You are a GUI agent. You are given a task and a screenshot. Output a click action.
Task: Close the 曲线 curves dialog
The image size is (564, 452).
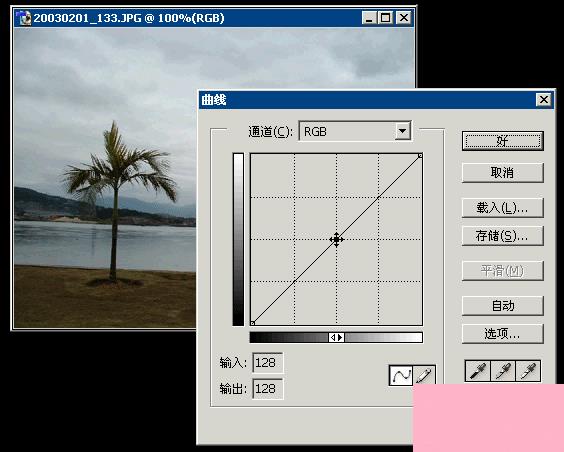pos(543,100)
